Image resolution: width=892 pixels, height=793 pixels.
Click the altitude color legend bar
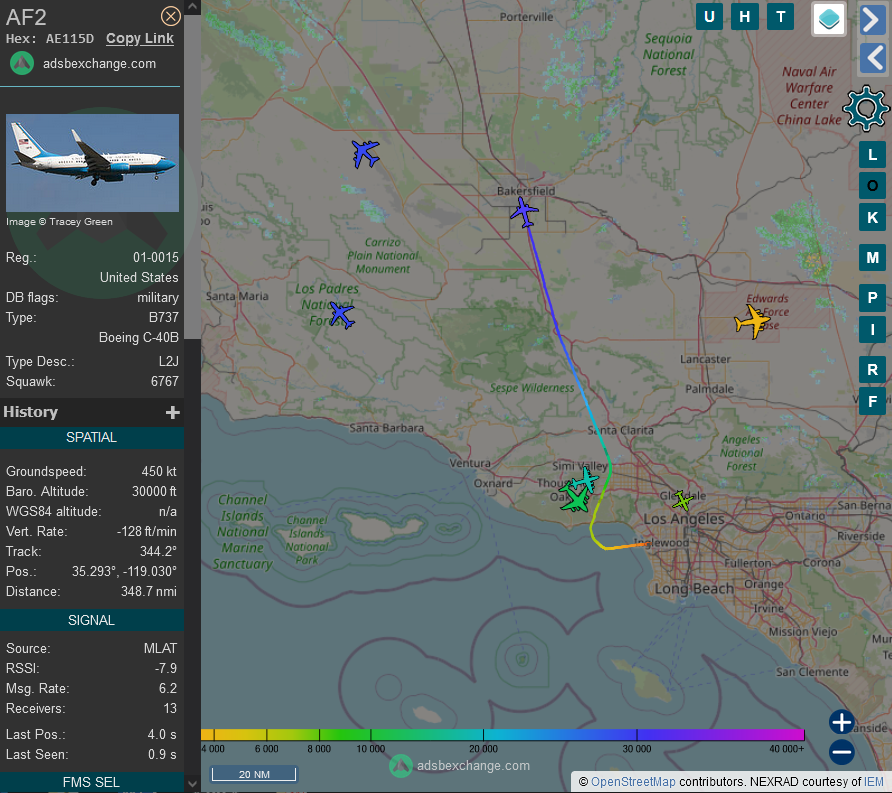coord(503,734)
